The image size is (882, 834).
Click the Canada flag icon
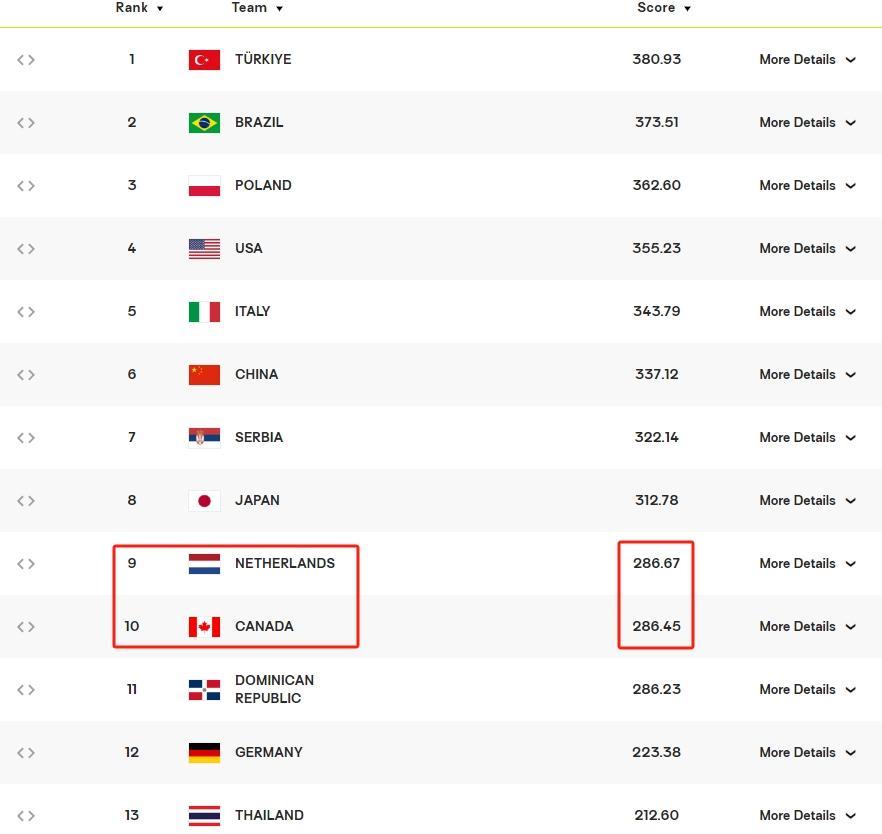204,627
